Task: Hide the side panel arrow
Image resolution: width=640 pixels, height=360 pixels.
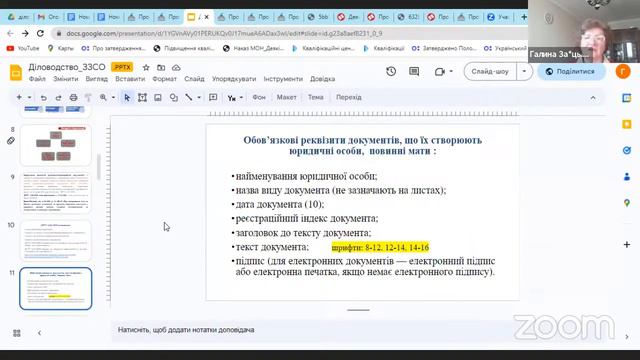Action: [627, 337]
